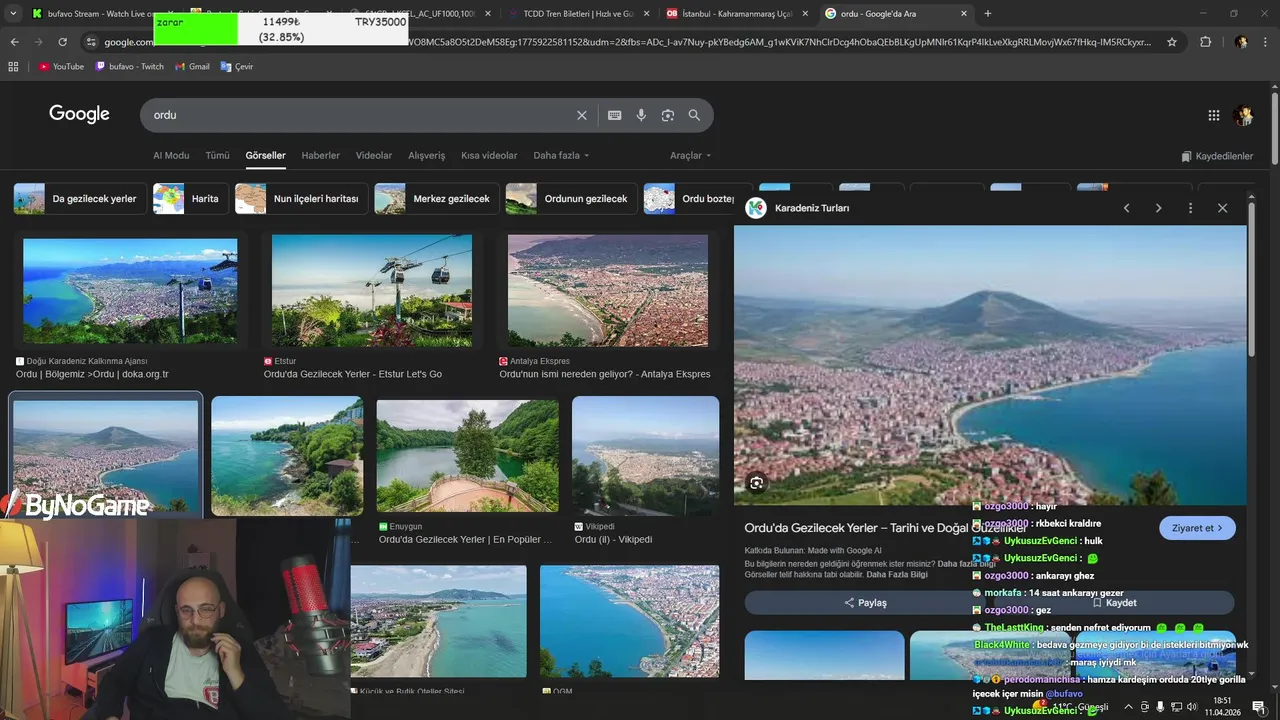1280x720 pixels.
Task: Open the Etstur Ordu'da Gezilecek Yerler image
Action: click(x=372, y=291)
